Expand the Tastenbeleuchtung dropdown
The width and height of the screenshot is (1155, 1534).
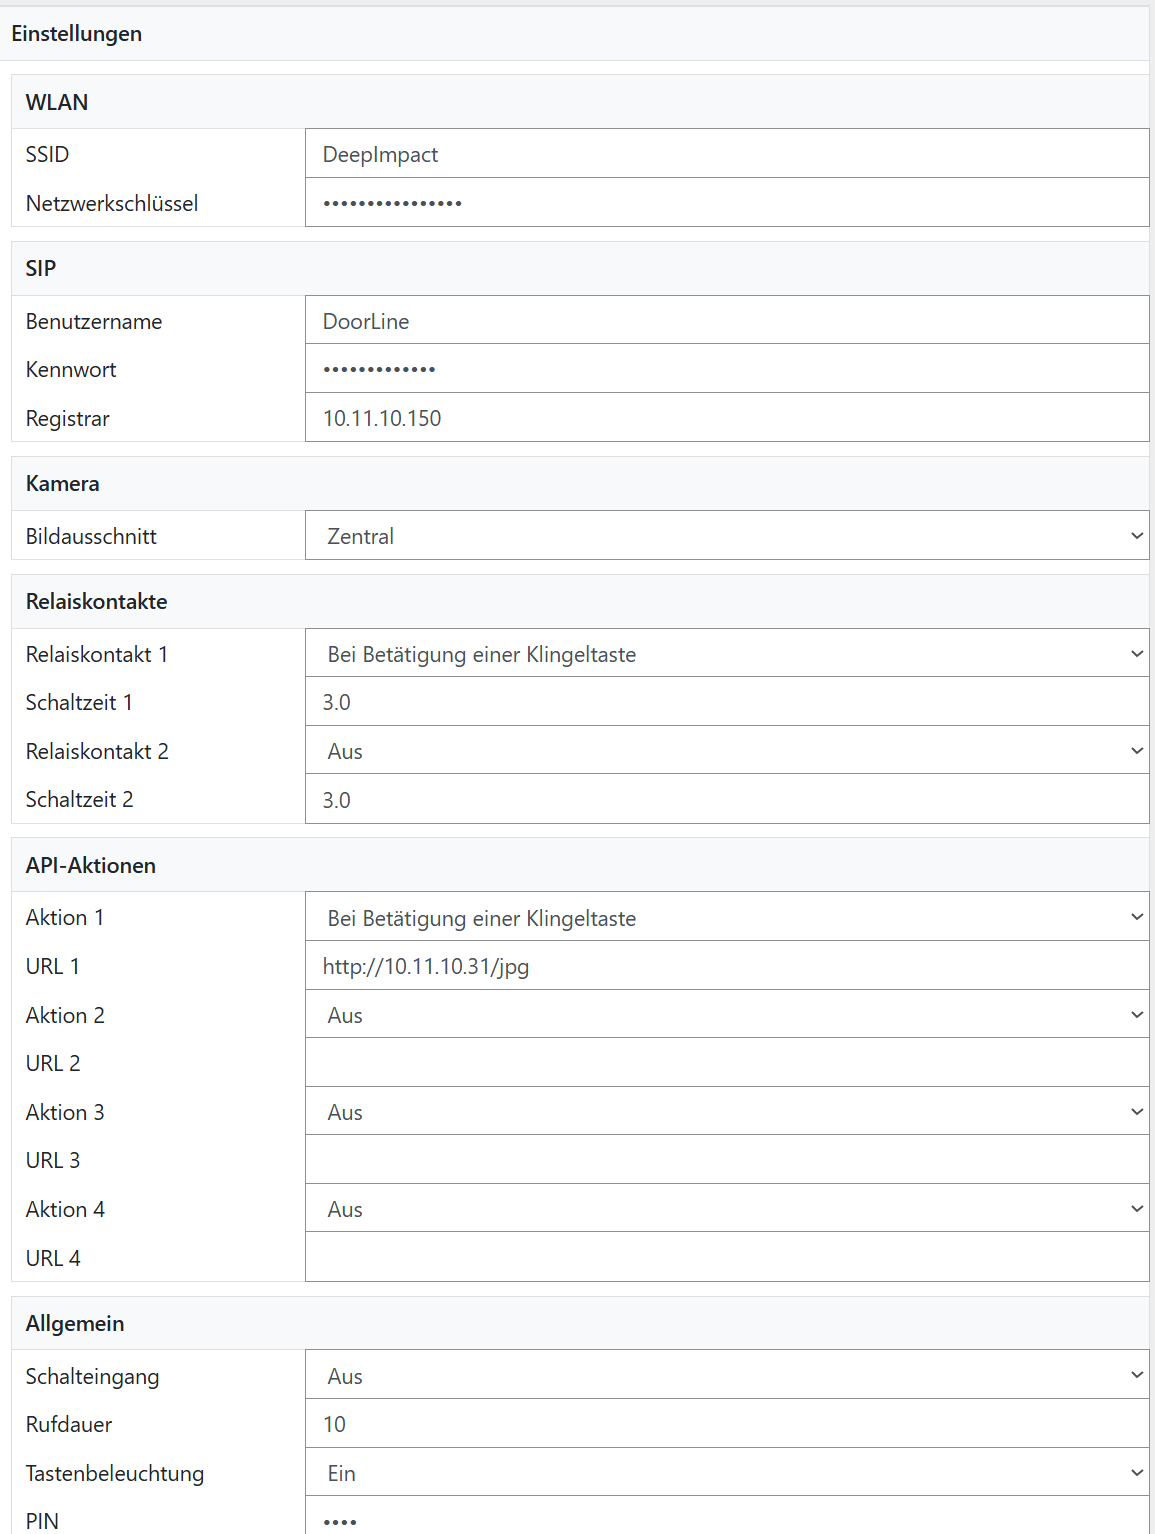tap(726, 1473)
